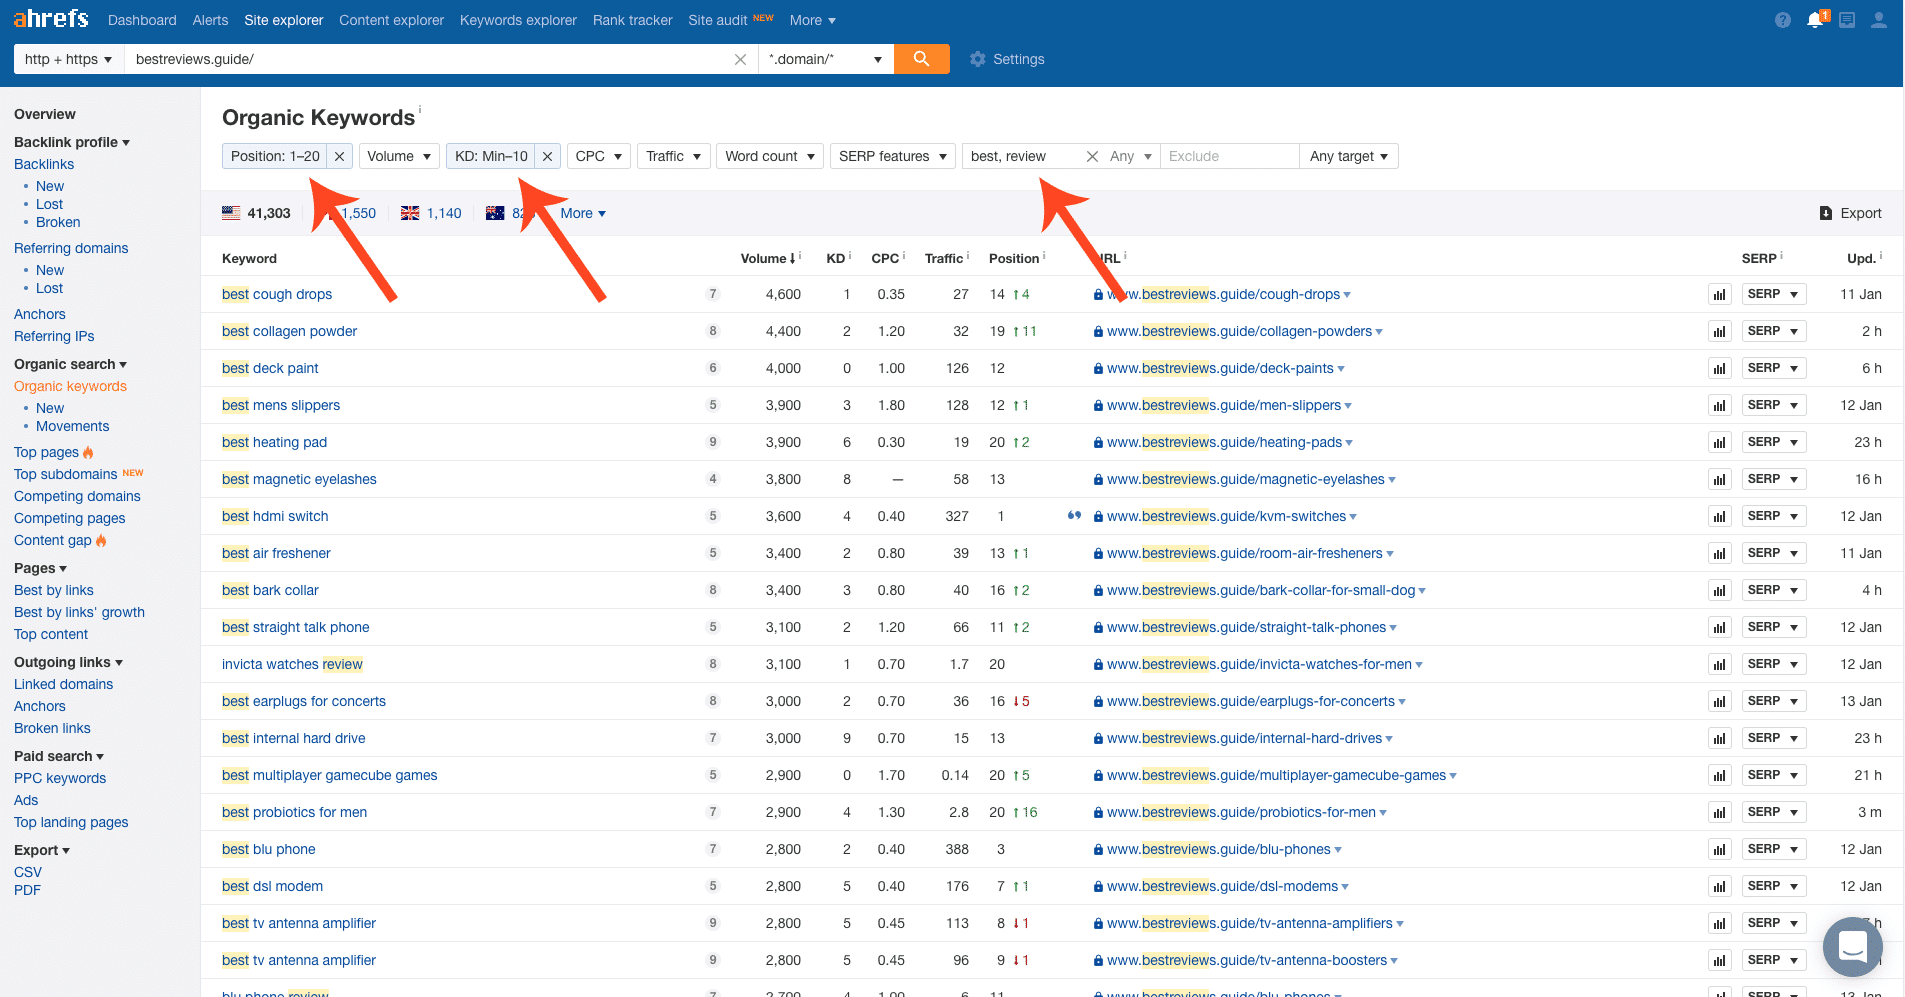Screen dimensions: 1905x997
Task: Click the orange search magnifier button
Action: [x=920, y=59]
